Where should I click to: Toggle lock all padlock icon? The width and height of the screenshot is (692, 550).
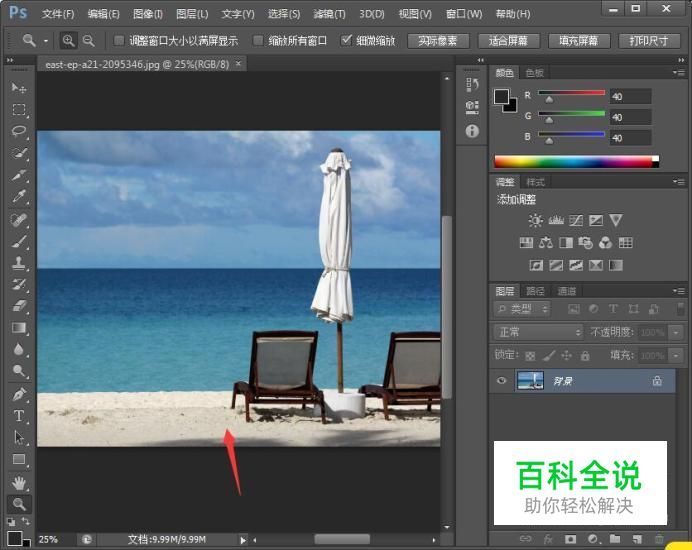coord(585,355)
